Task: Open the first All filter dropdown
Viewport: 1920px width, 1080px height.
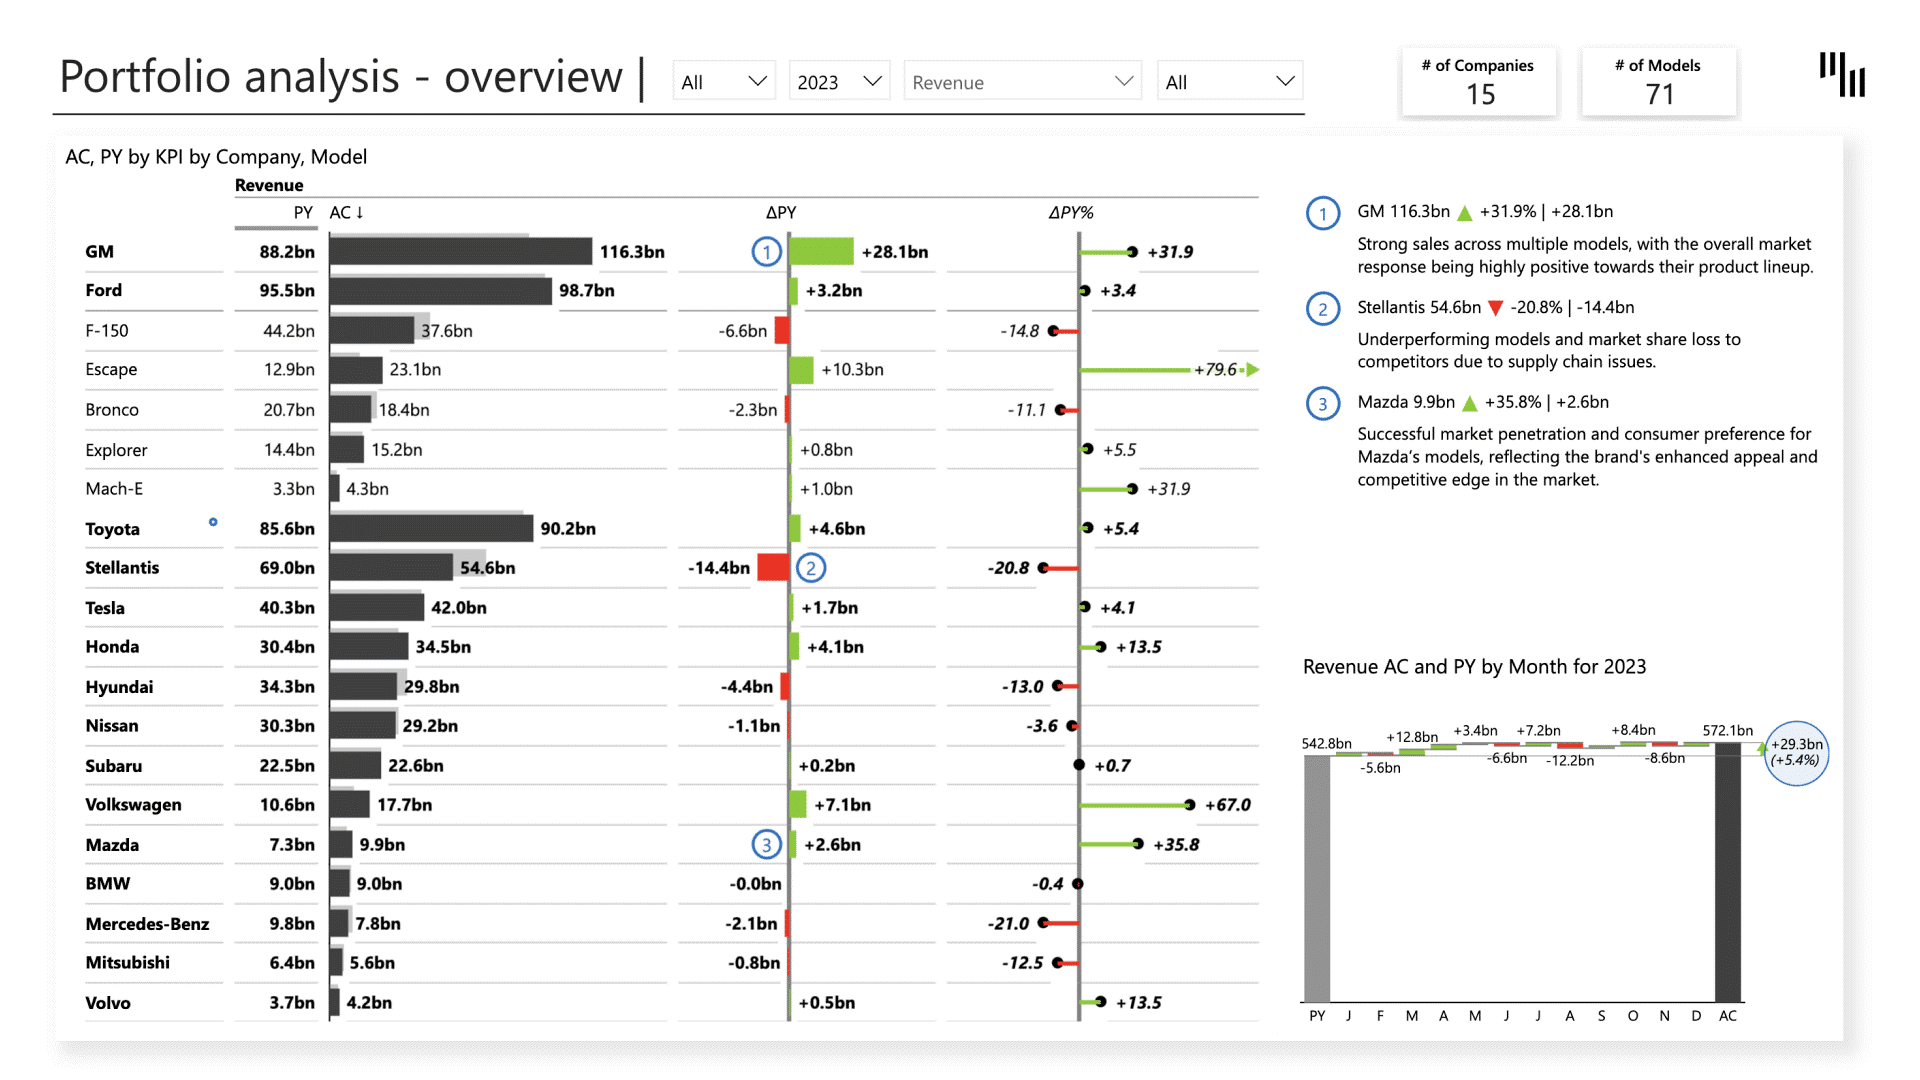Action: [x=724, y=82]
